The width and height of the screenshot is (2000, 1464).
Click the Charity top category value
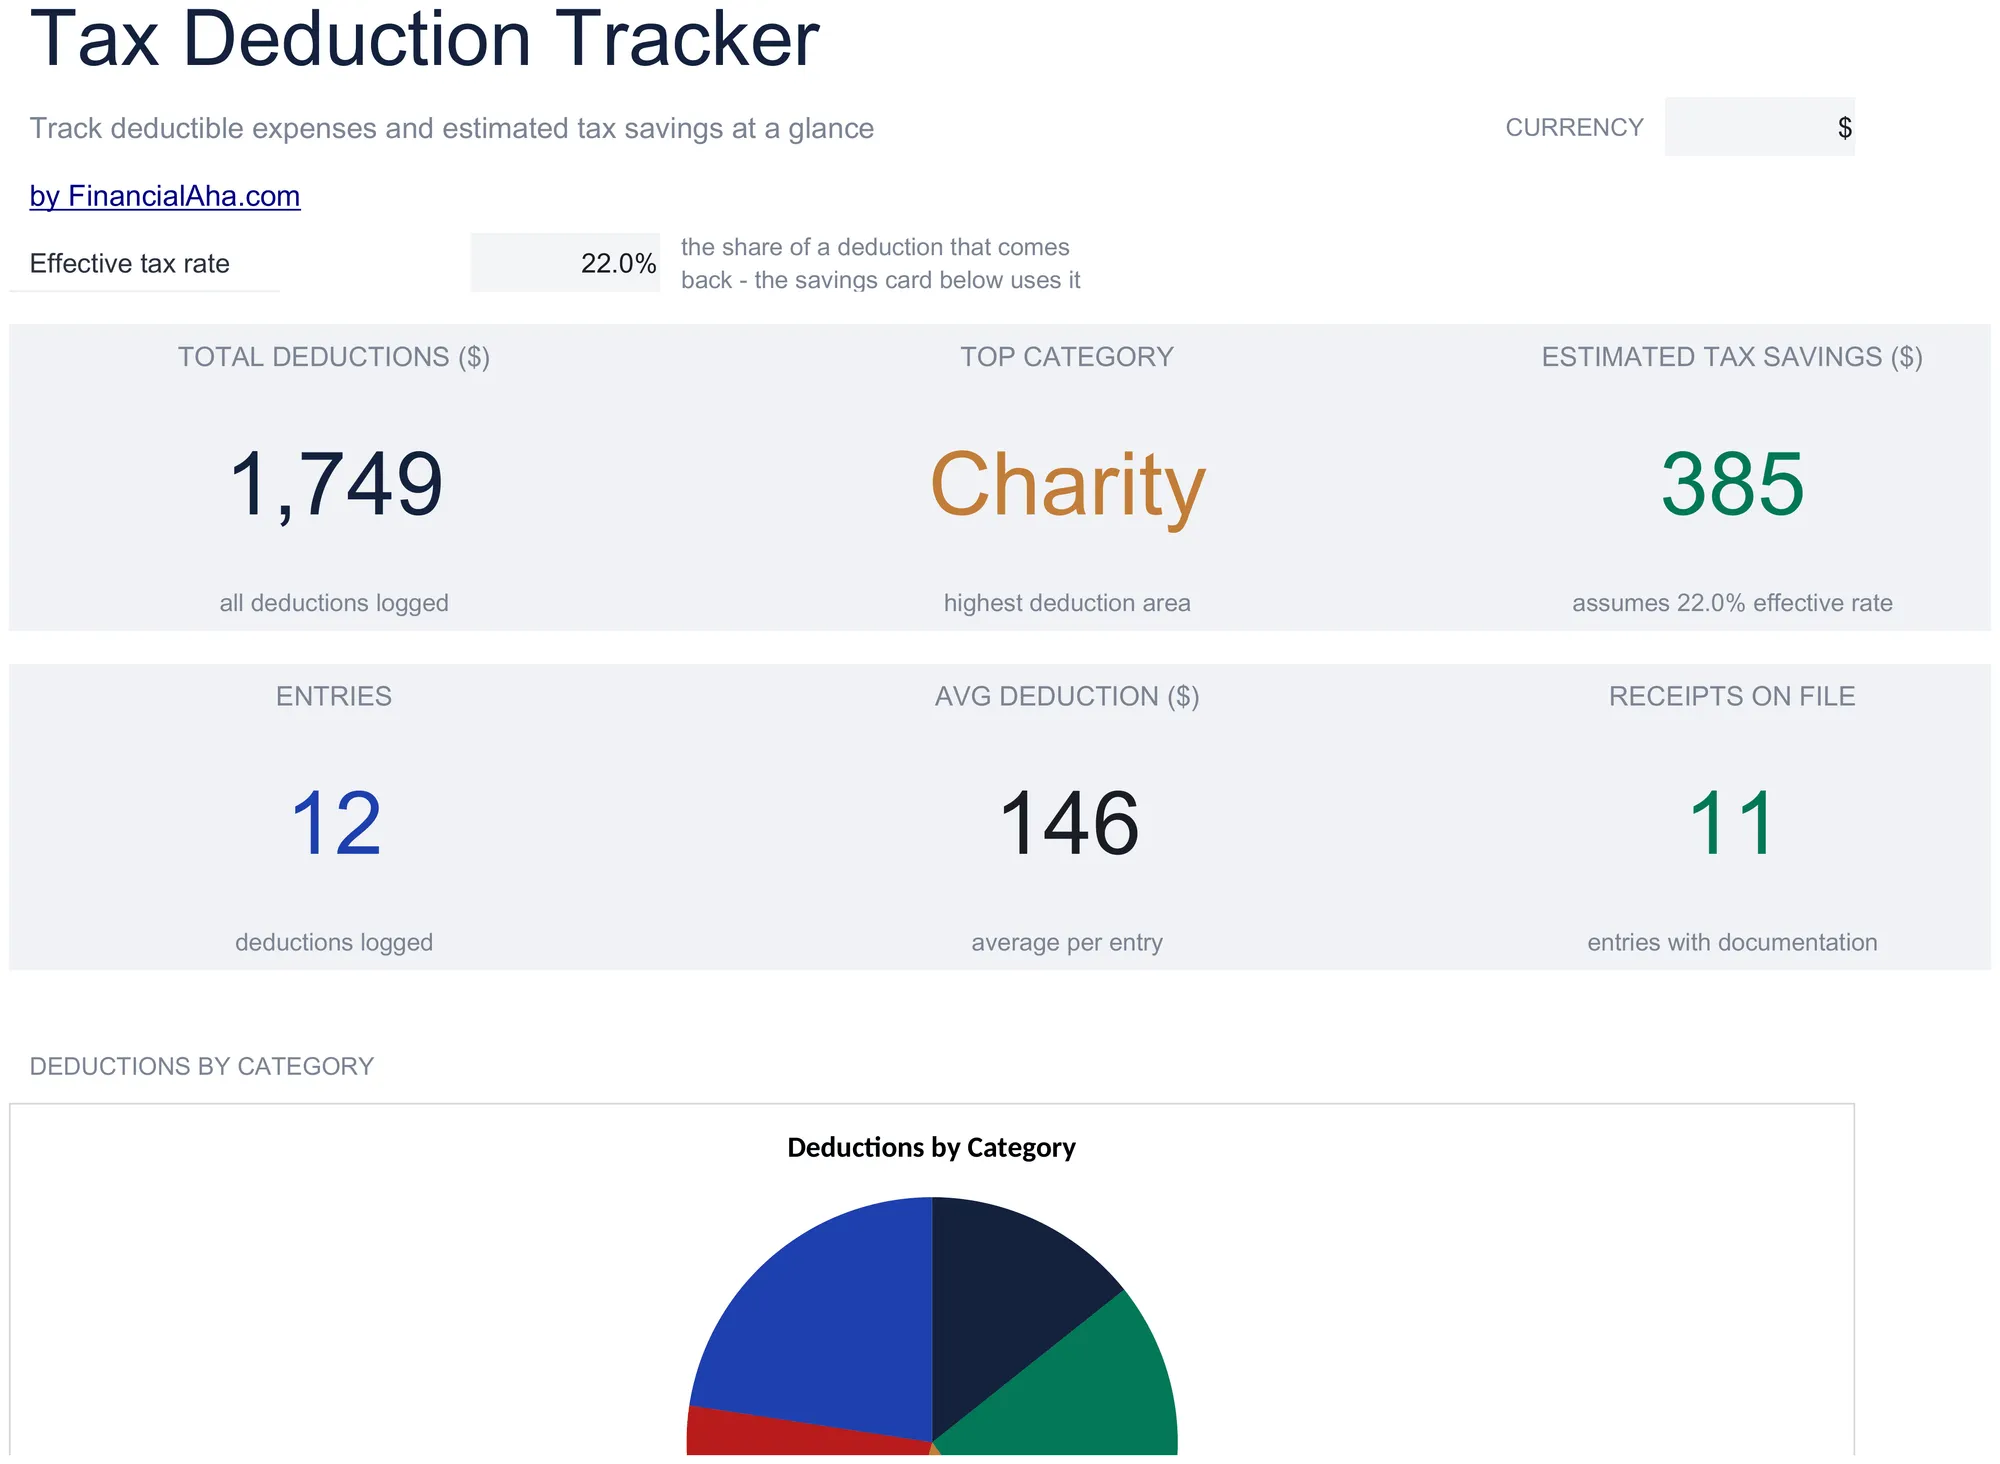(1067, 487)
